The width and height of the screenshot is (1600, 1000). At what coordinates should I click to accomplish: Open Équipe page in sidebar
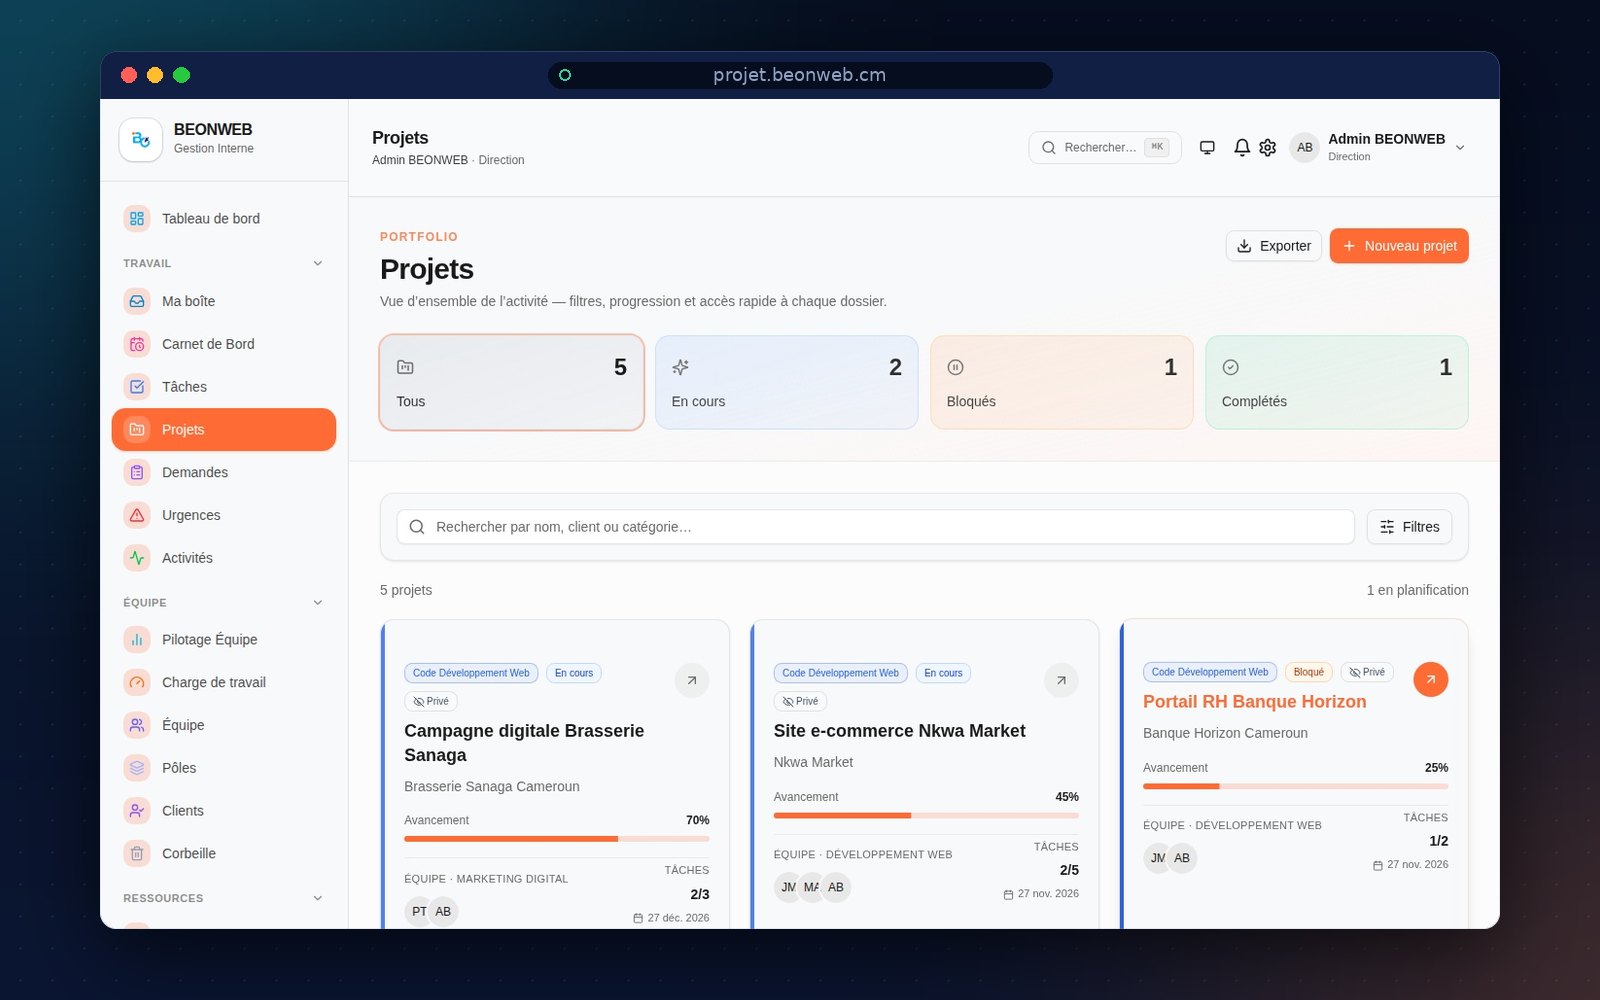point(224,725)
